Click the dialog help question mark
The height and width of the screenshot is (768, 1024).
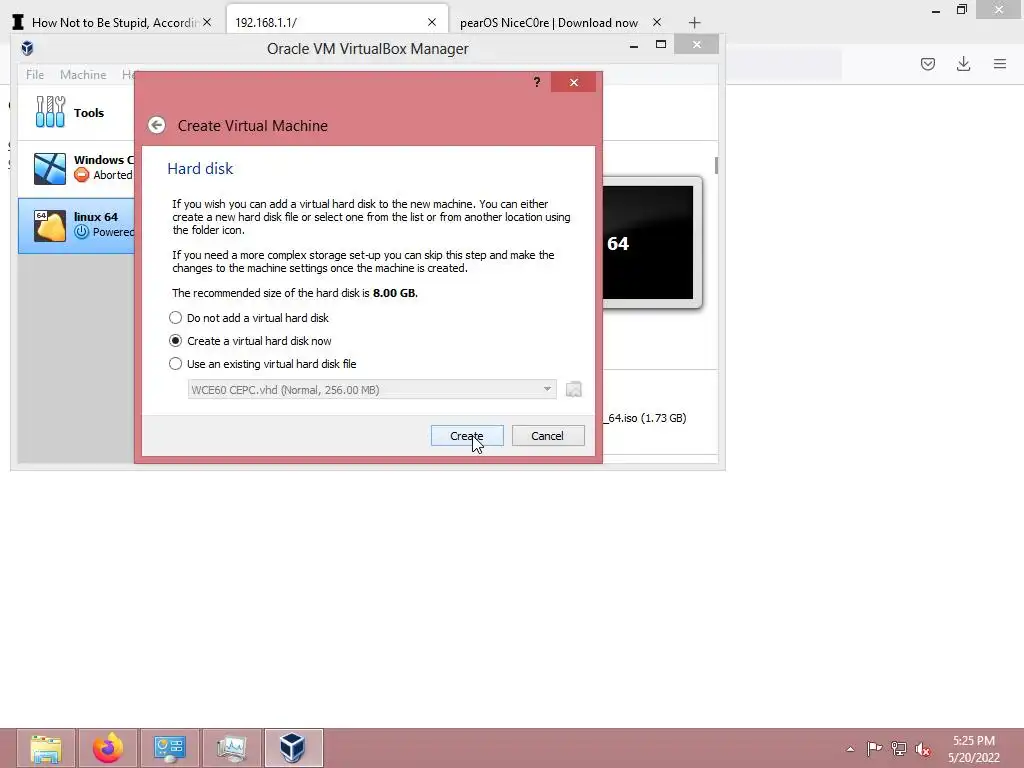(x=537, y=82)
